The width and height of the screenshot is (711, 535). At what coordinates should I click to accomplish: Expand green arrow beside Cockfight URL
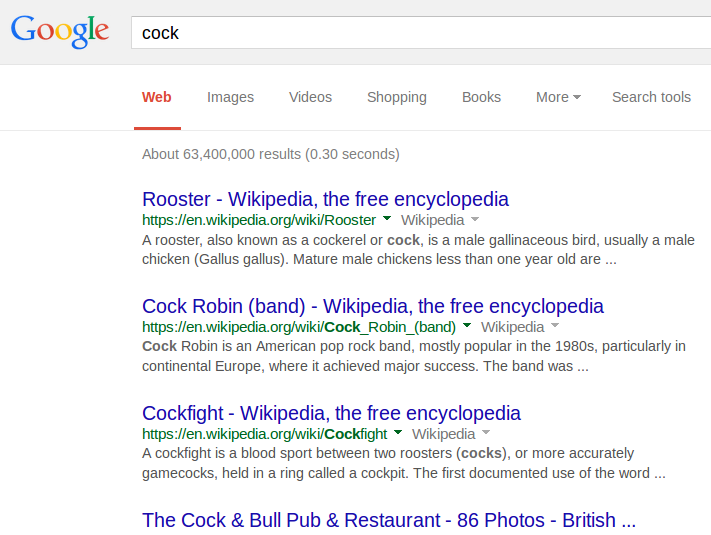click(398, 433)
